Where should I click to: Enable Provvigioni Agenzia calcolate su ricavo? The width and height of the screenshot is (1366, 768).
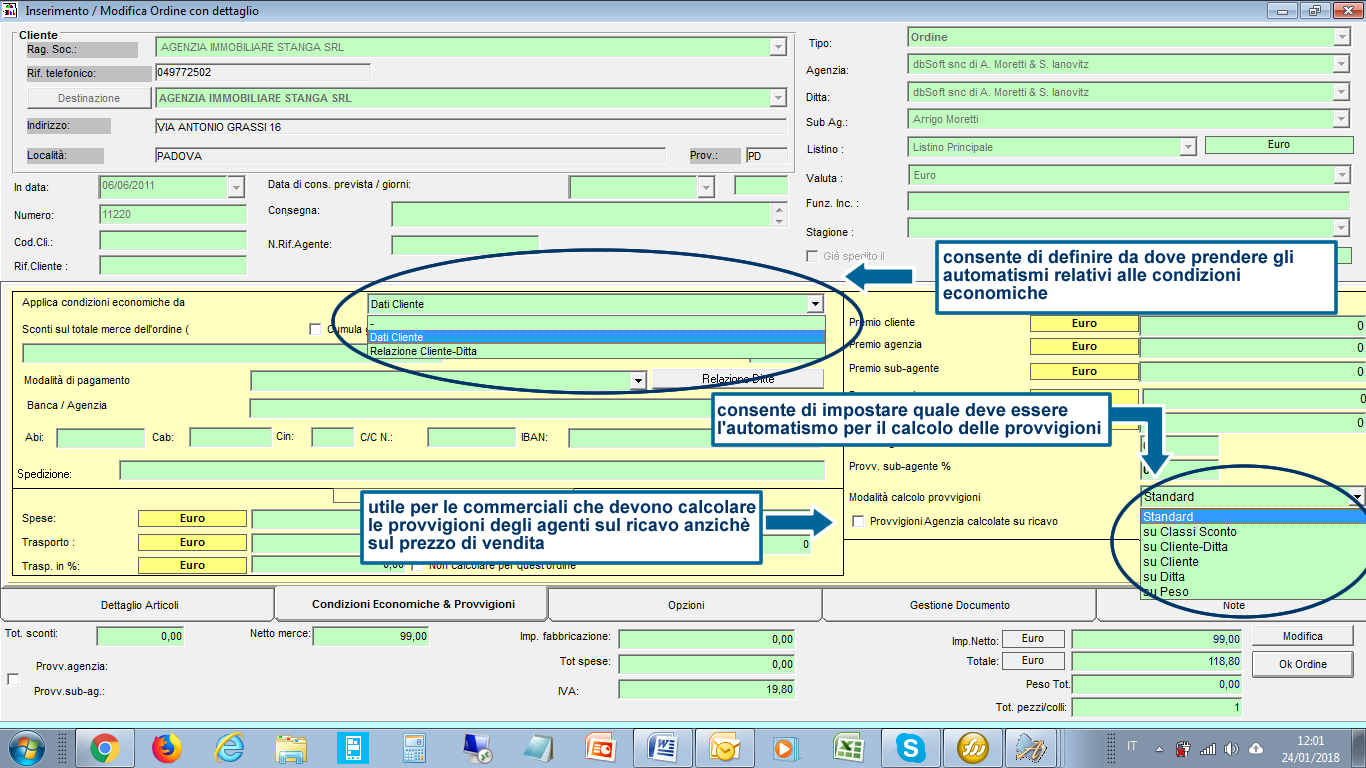[858, 521]
